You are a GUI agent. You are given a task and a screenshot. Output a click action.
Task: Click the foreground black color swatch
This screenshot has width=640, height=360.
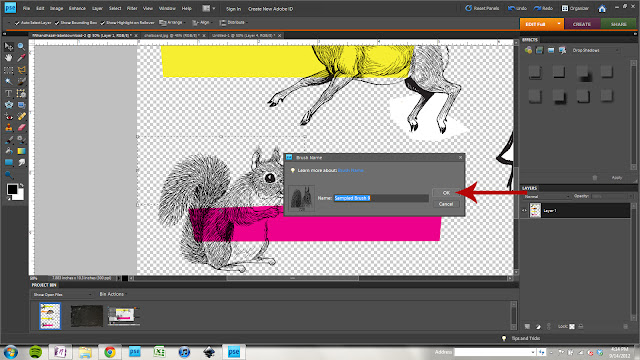(x=12, y=189)
